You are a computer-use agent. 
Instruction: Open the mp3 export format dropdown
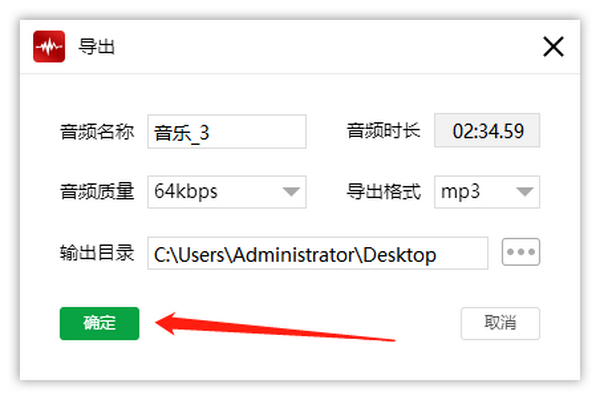pyautogui.click(x=487, y=192)
